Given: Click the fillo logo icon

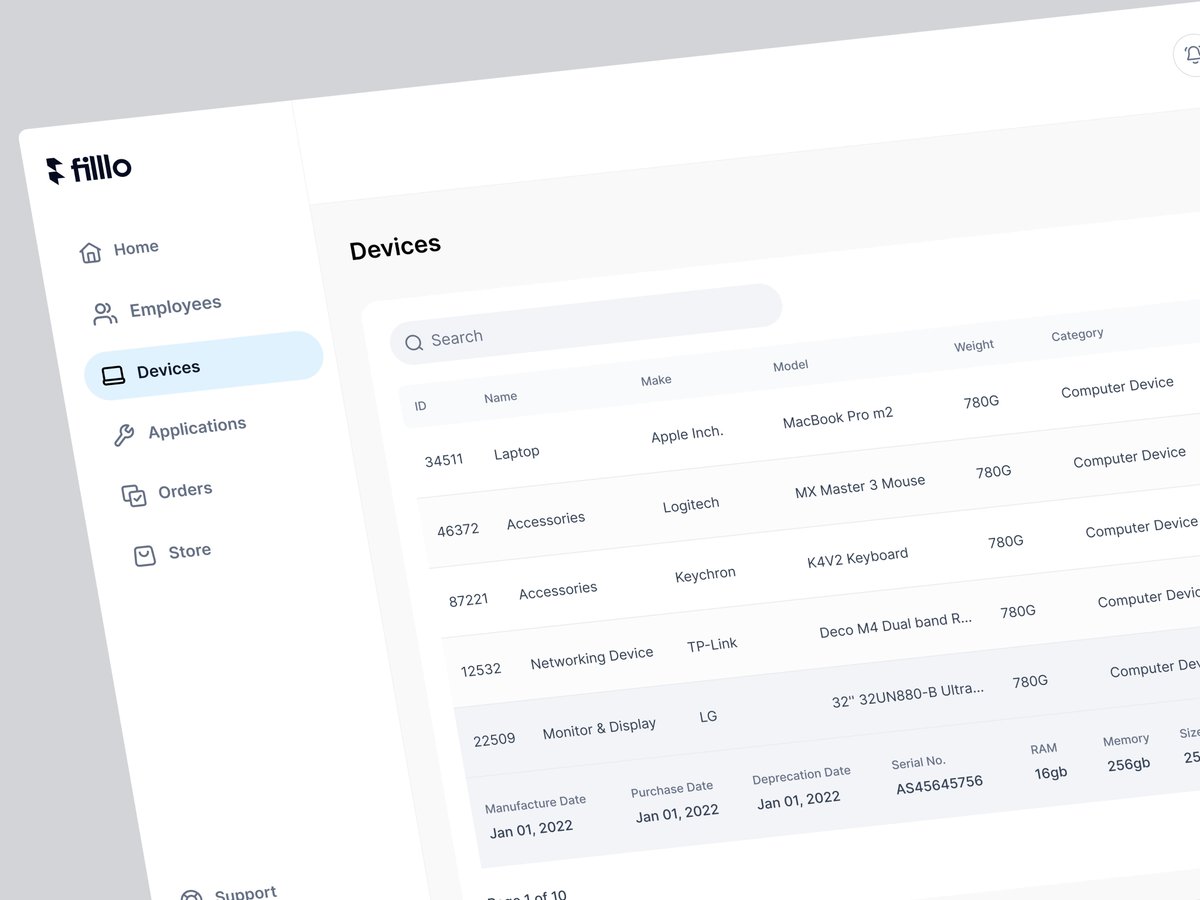Looking at the screenshot, I should click(x=56, y=171).
